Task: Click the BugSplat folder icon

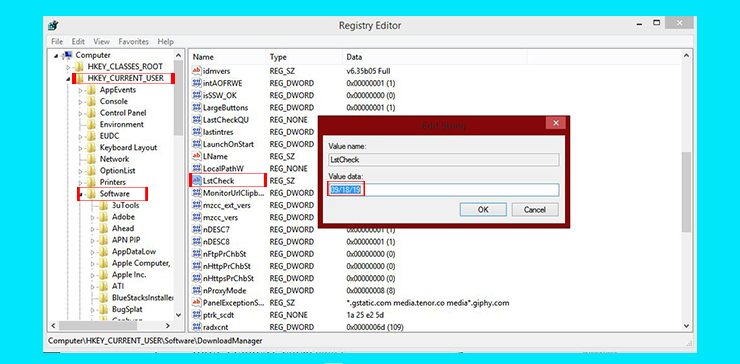Action: (x=104, y=310)
